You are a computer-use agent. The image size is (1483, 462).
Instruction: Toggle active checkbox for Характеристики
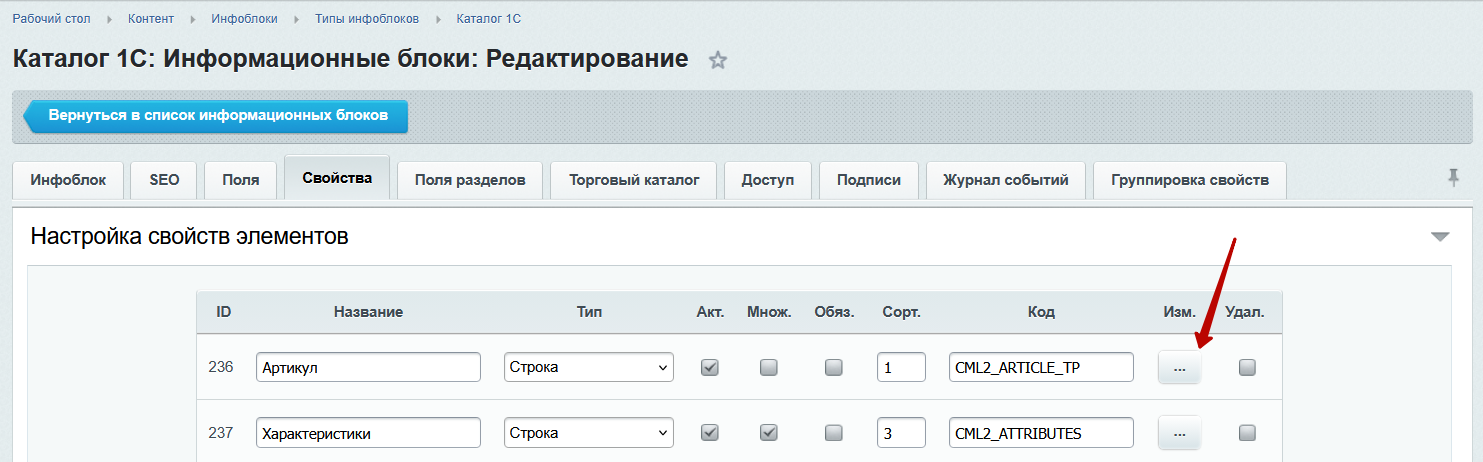click(x=710, y=433)
